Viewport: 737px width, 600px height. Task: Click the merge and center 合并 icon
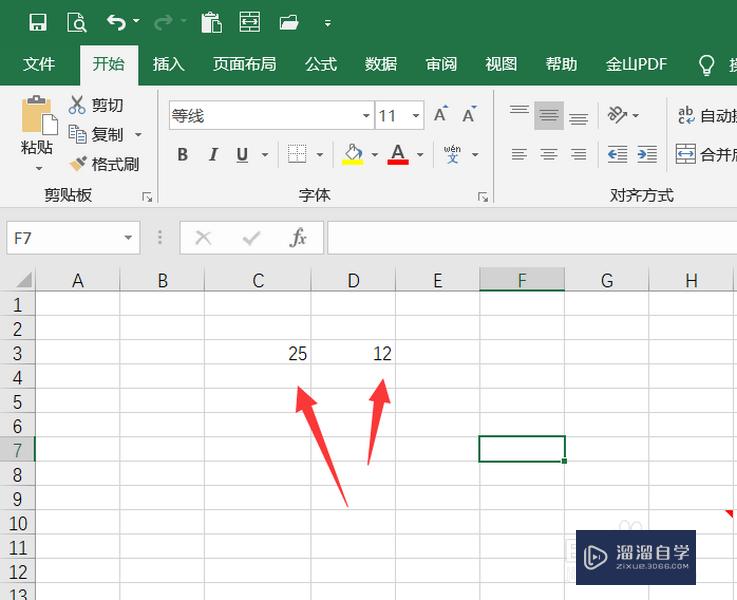click(x=686, y=154)
